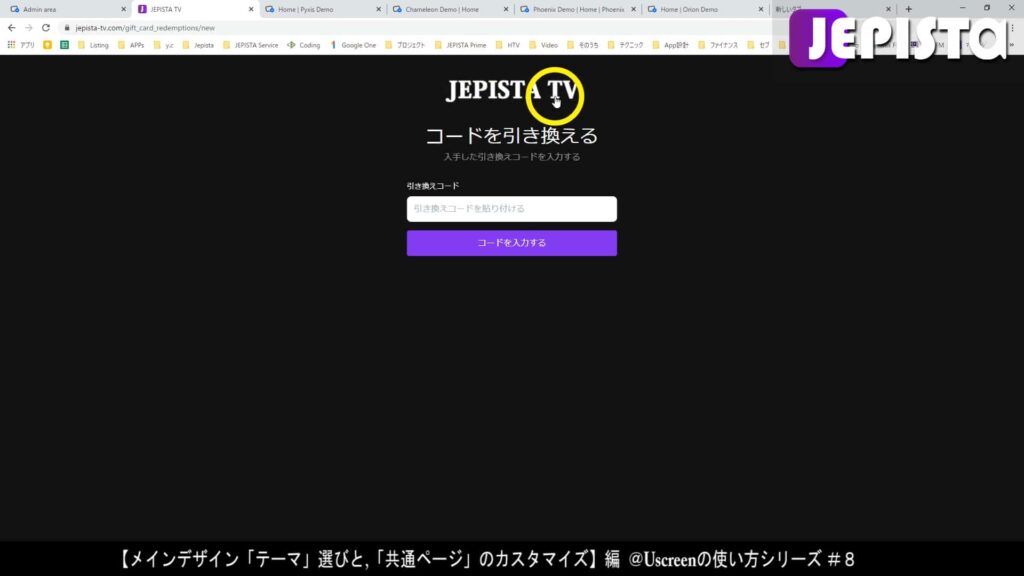
Task: Open the APPs bookmark folder
Action: pos(131,45)
